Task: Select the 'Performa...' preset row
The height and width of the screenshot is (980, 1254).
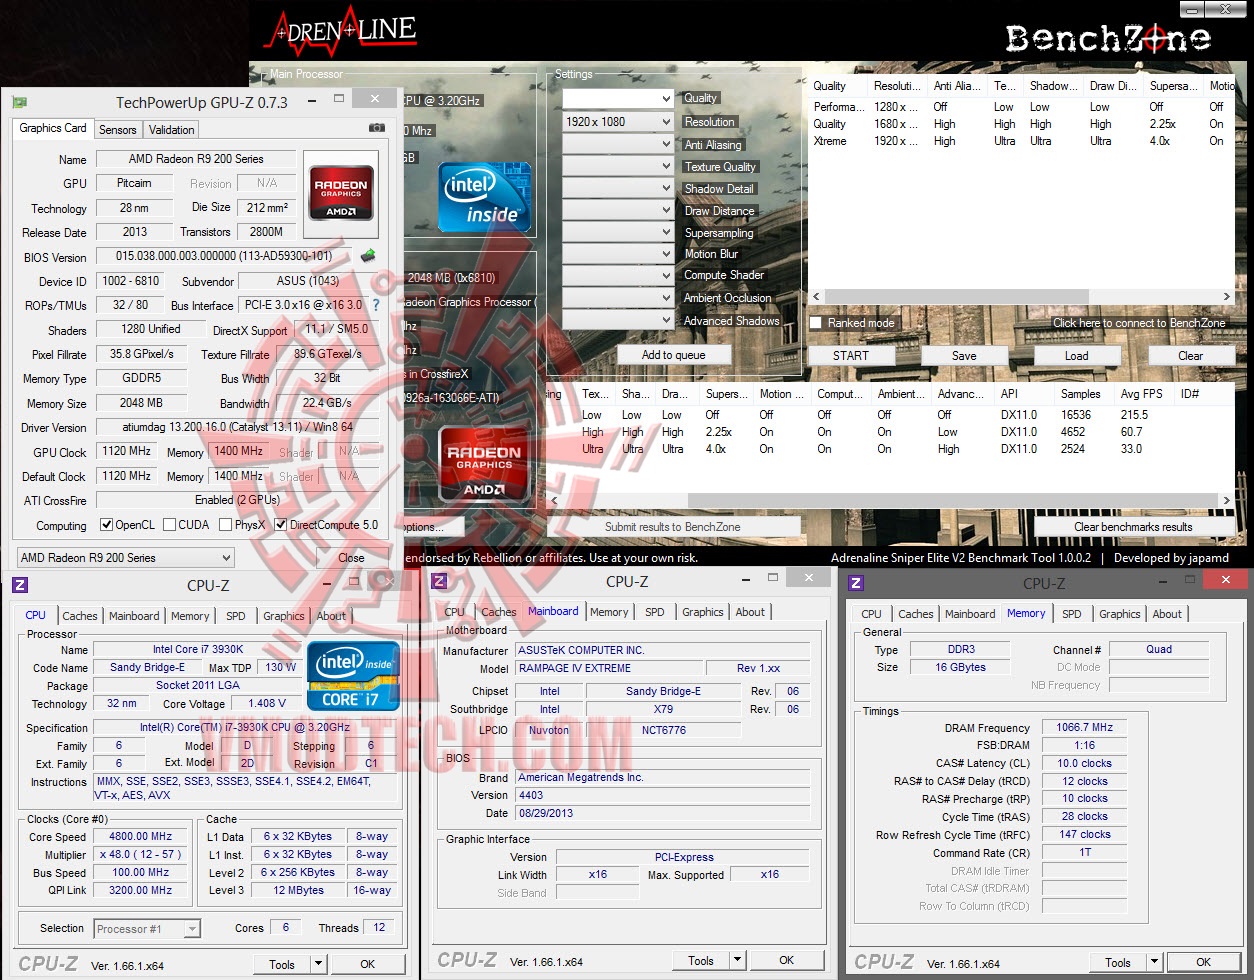Action: [x=1020, y=107]
